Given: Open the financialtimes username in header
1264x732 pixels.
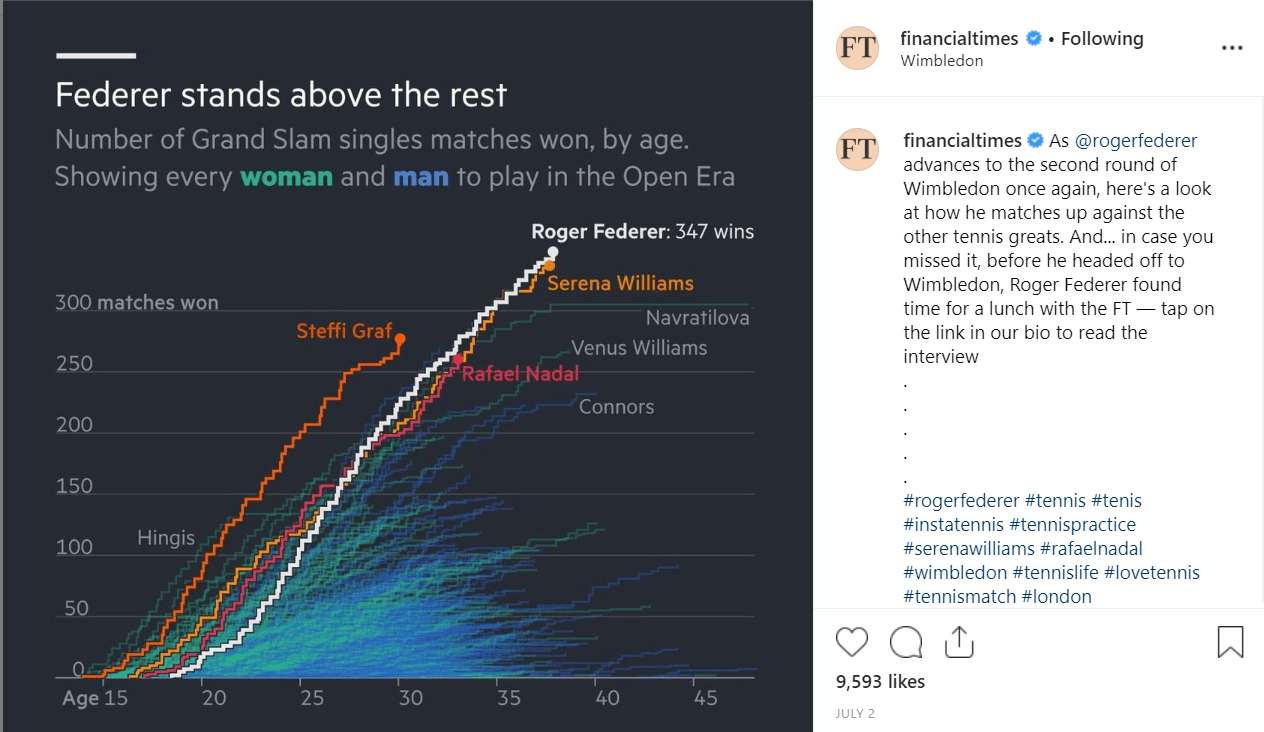Looking at the screenshot, I should click(x=959, y=39).
